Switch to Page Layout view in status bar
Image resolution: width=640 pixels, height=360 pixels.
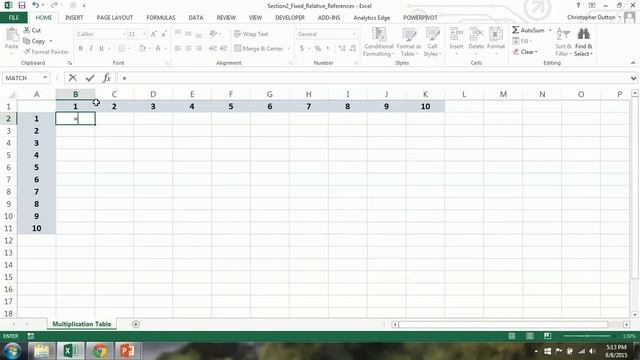click(529, 336)
